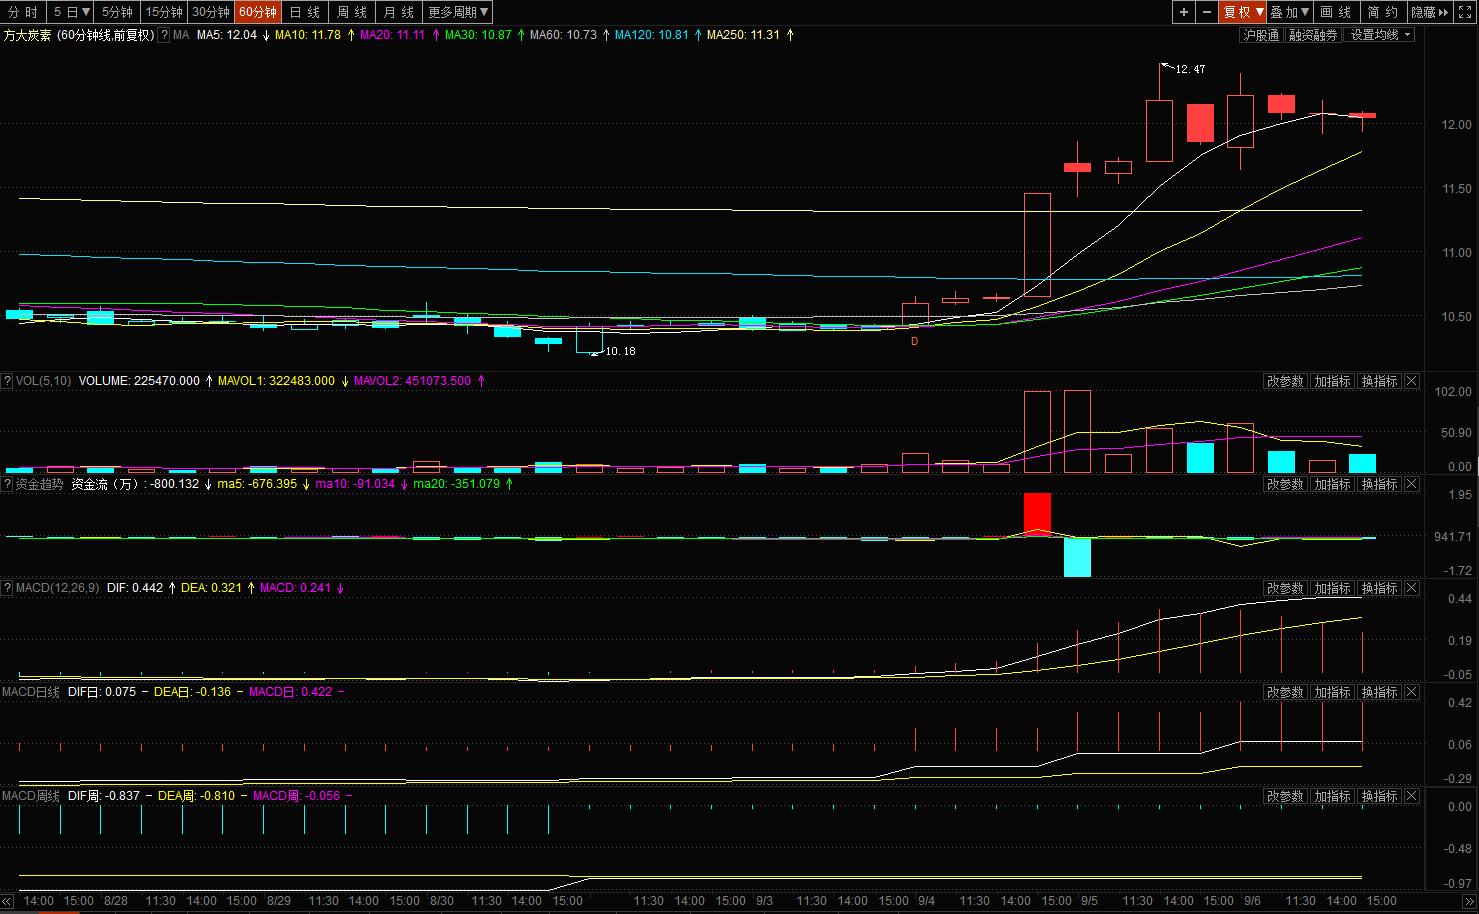The width and height of the screenshot is (1479, 914).
Task: Switch to 分时 view
Action: [x=23, y=12]
